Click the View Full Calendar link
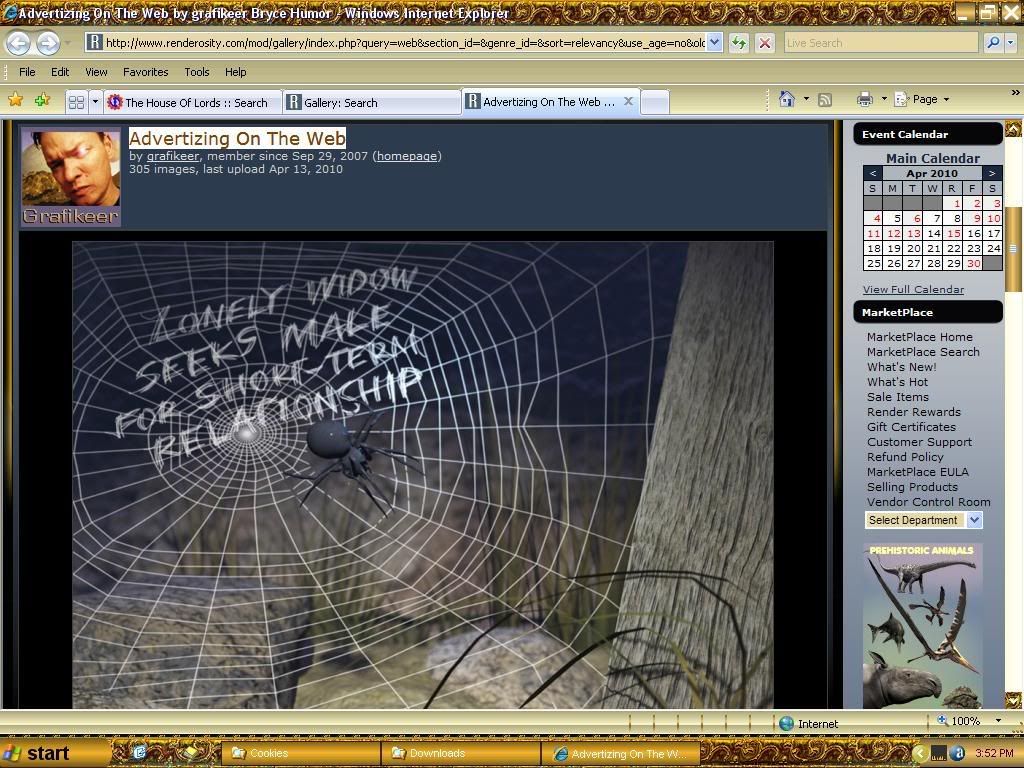 tap(913, 290)
